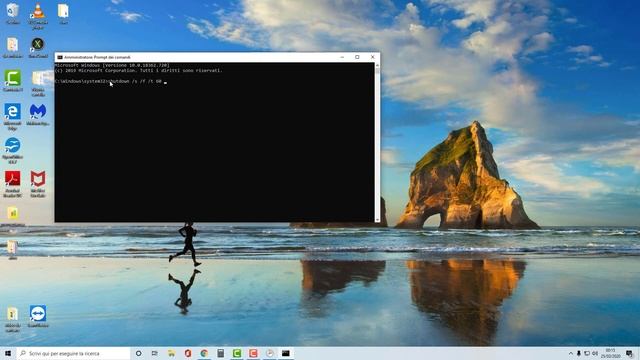The height and width of the screenshot is (360, 640).
Task: Close the Command Prompt window
Action: (x=372, y=57)
